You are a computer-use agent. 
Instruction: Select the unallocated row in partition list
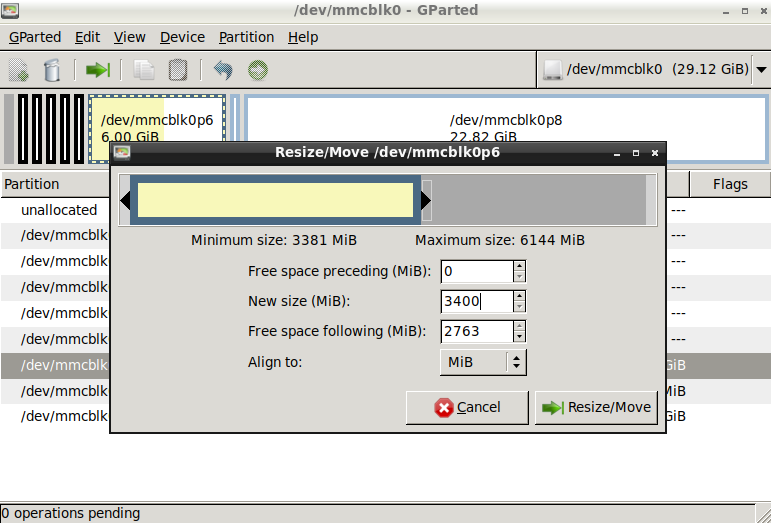pos(55,210)
